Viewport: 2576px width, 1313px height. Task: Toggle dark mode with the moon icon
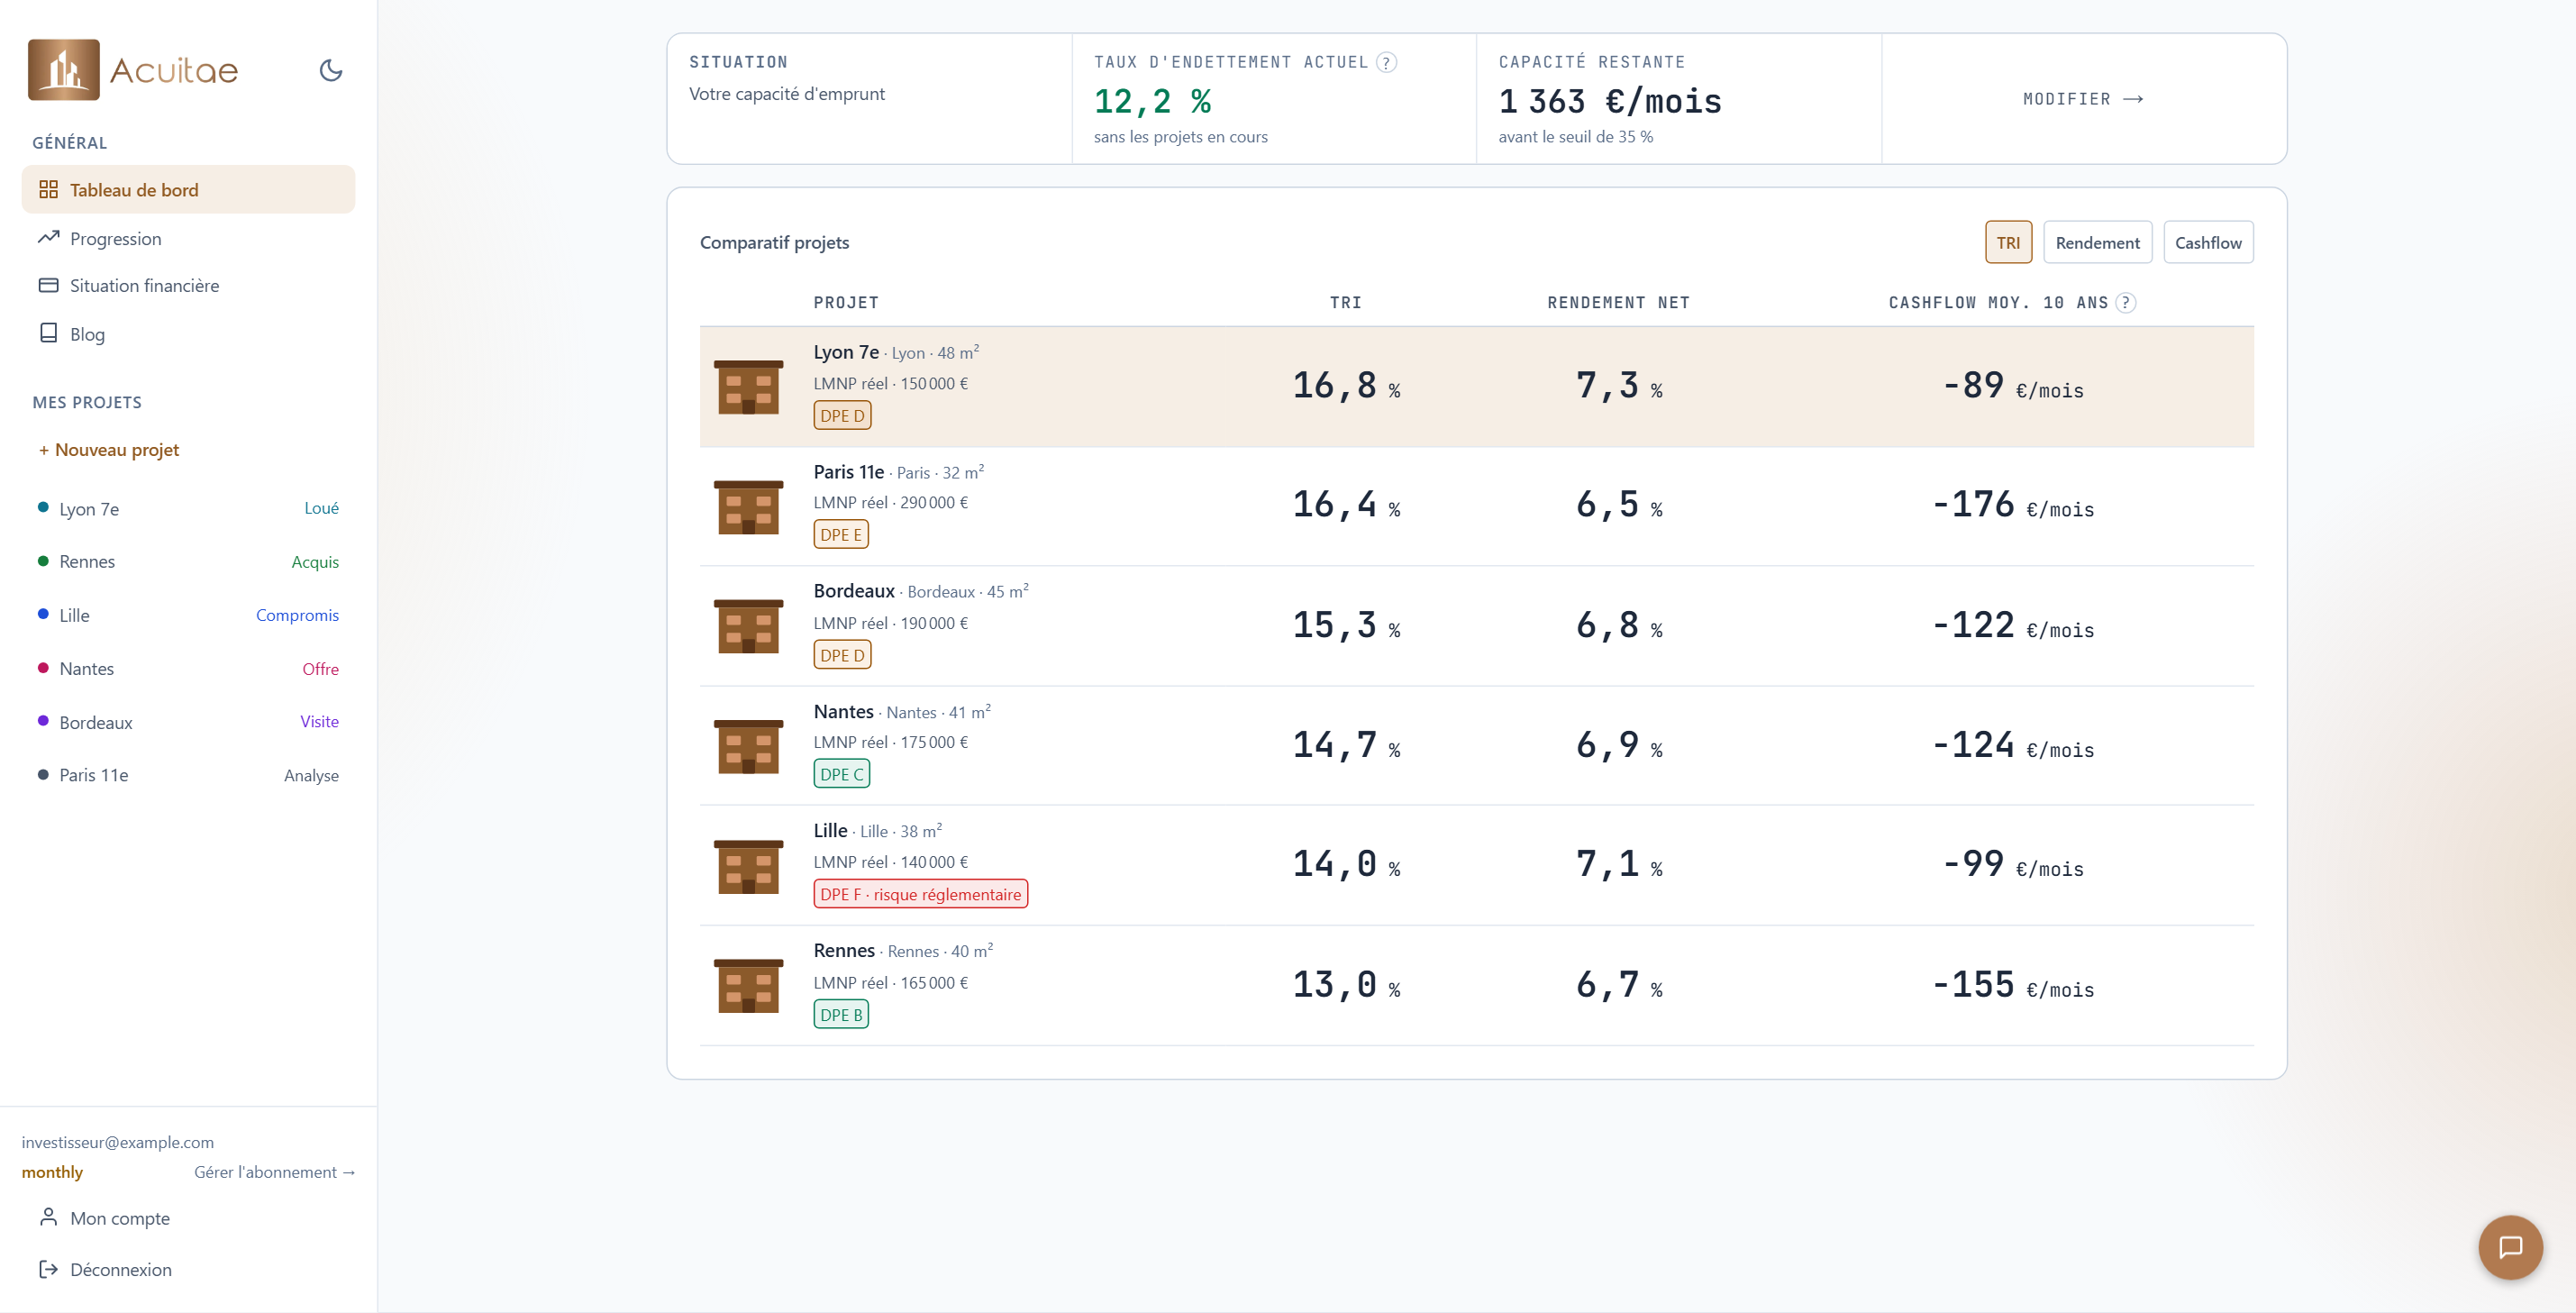point(331,70)
